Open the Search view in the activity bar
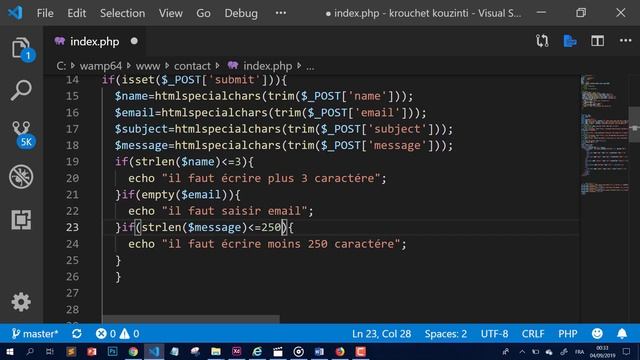 pos(21,90)
